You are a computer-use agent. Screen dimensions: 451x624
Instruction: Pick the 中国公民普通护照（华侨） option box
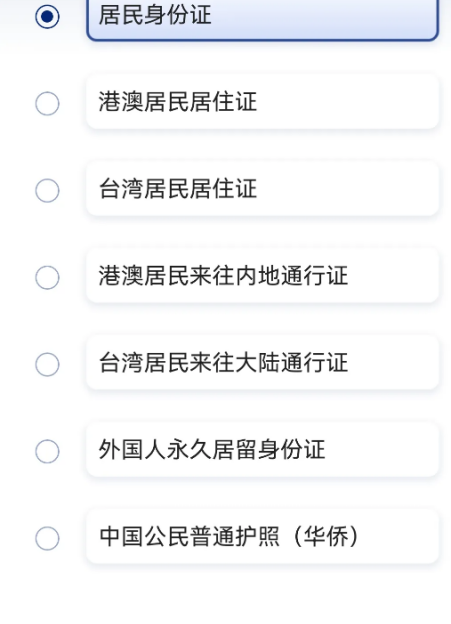tap(263, 536)
